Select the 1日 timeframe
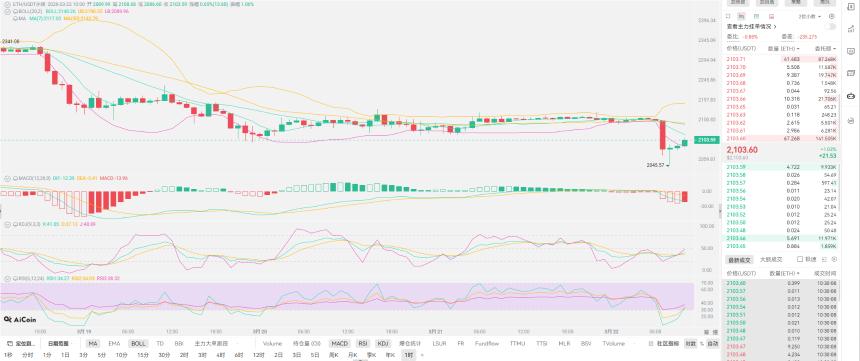The height and width of the screenshot is (361, 860). [65, 355]
